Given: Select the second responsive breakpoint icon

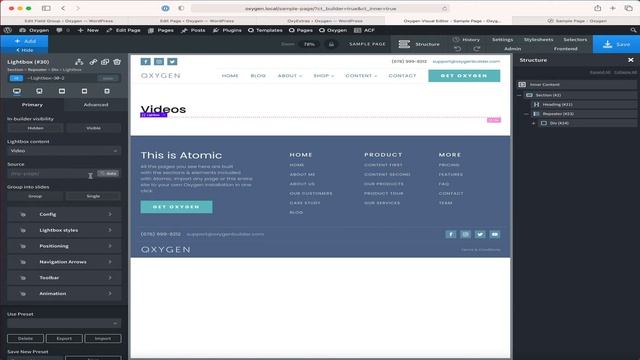Looking at the screenshot, I should pyautogui.click(x=39, y=91).
